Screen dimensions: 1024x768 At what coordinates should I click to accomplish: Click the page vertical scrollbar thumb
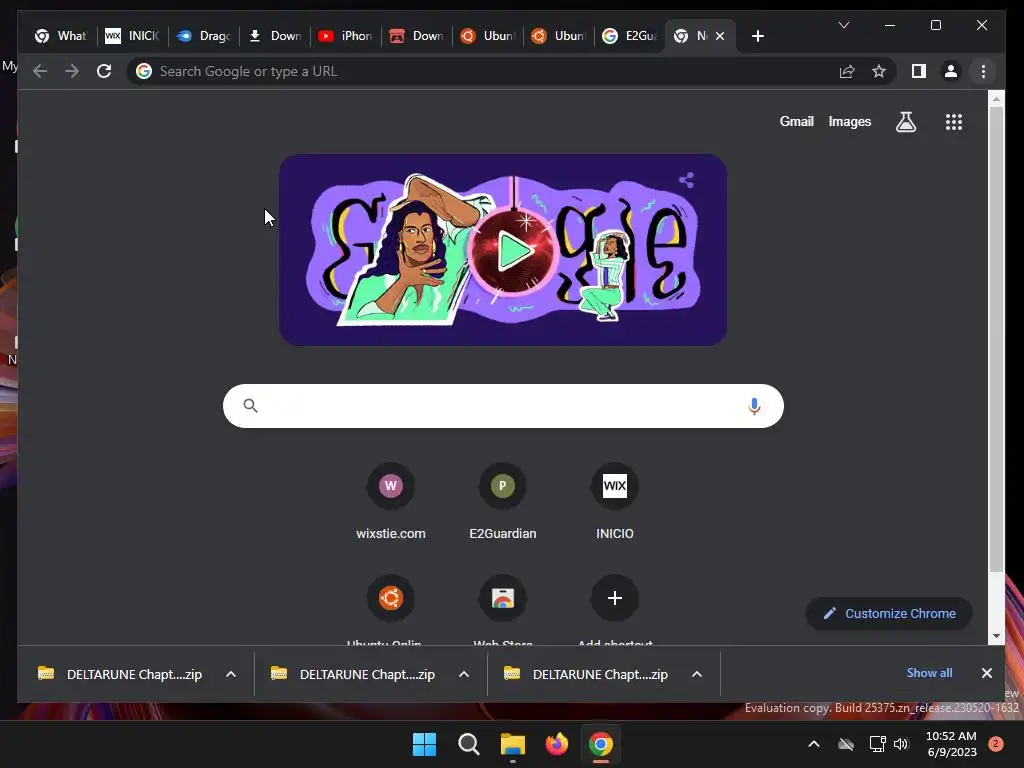point(996,340)
